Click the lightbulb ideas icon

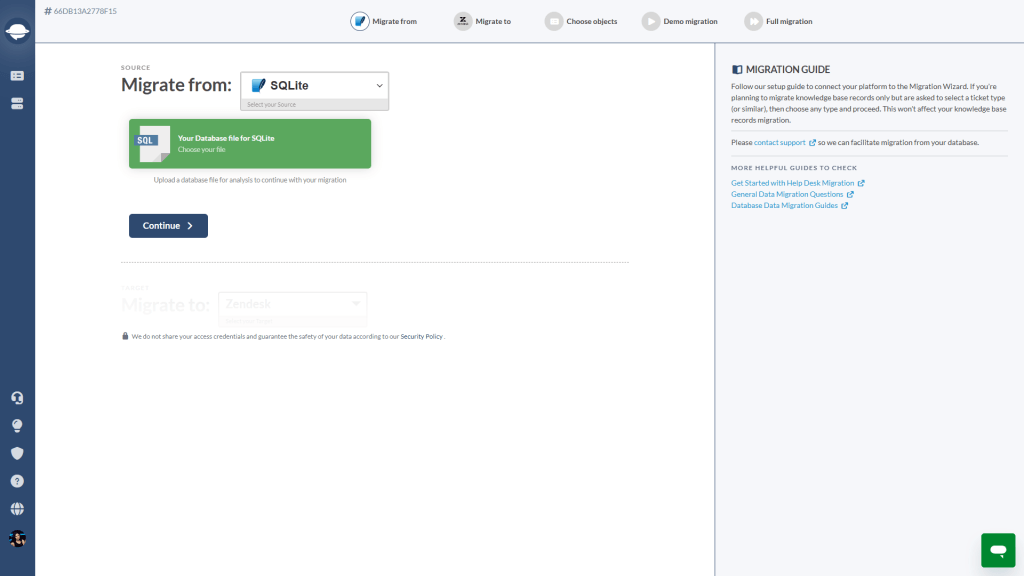[17, 426]
